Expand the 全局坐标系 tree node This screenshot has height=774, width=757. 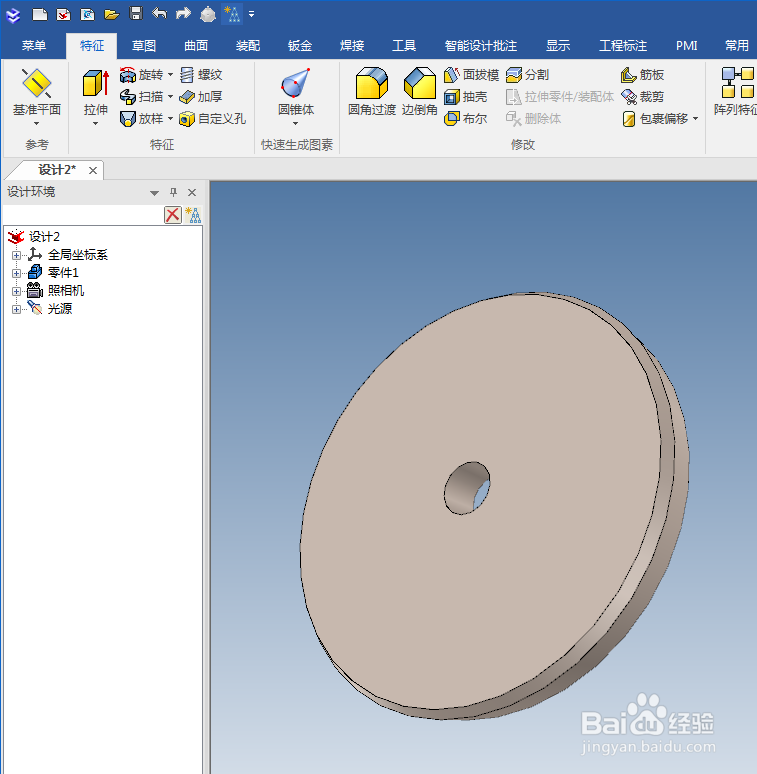pos(16,255)
